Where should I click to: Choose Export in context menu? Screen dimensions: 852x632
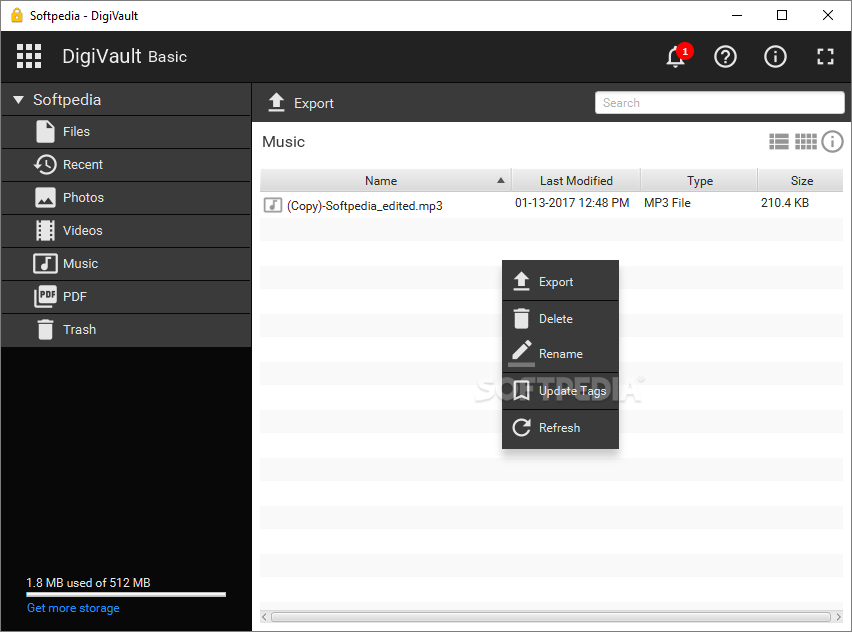point(560,281)
